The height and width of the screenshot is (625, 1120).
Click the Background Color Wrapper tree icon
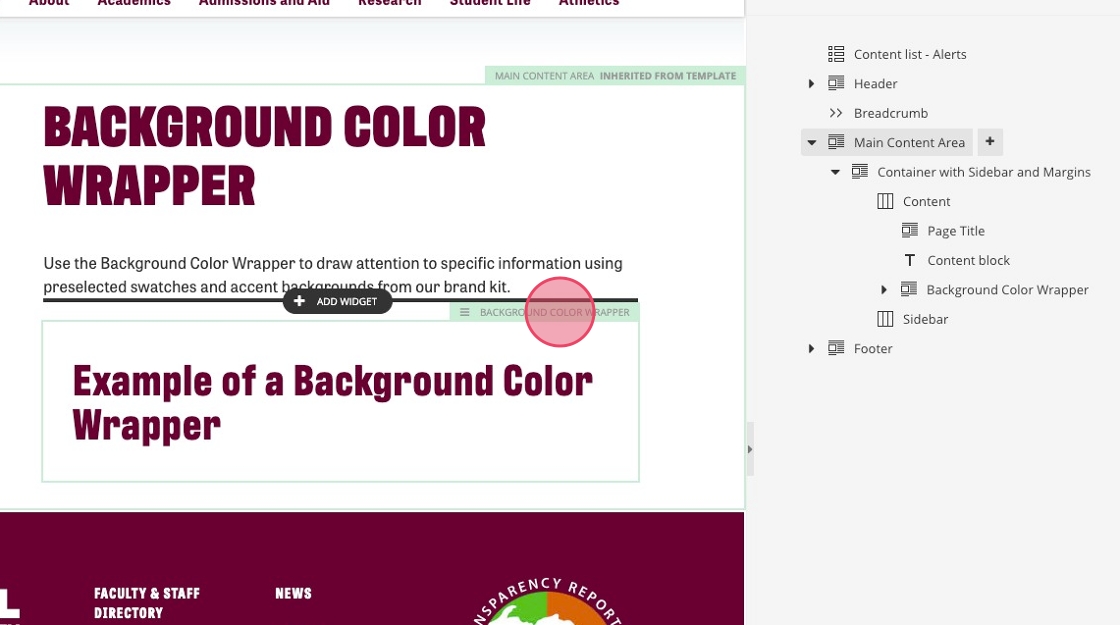coord(909,289)
